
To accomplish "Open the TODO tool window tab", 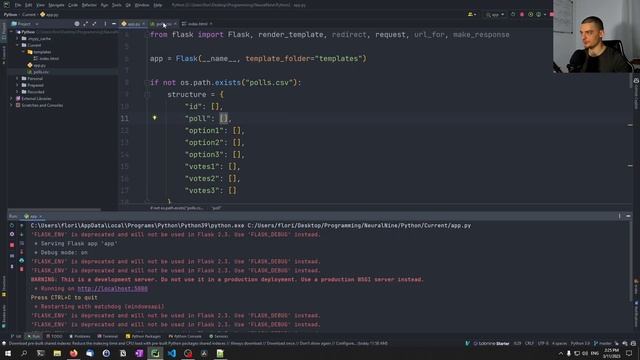I will point(54,336).
